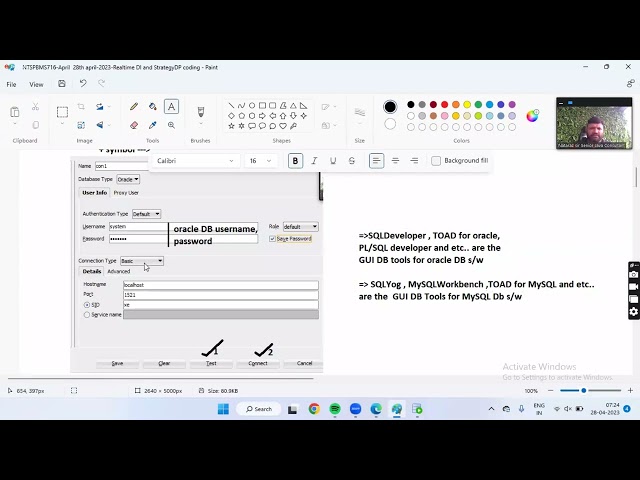Click the Windows Start button
Screen dimensions: 640x480
pos(223,409)
